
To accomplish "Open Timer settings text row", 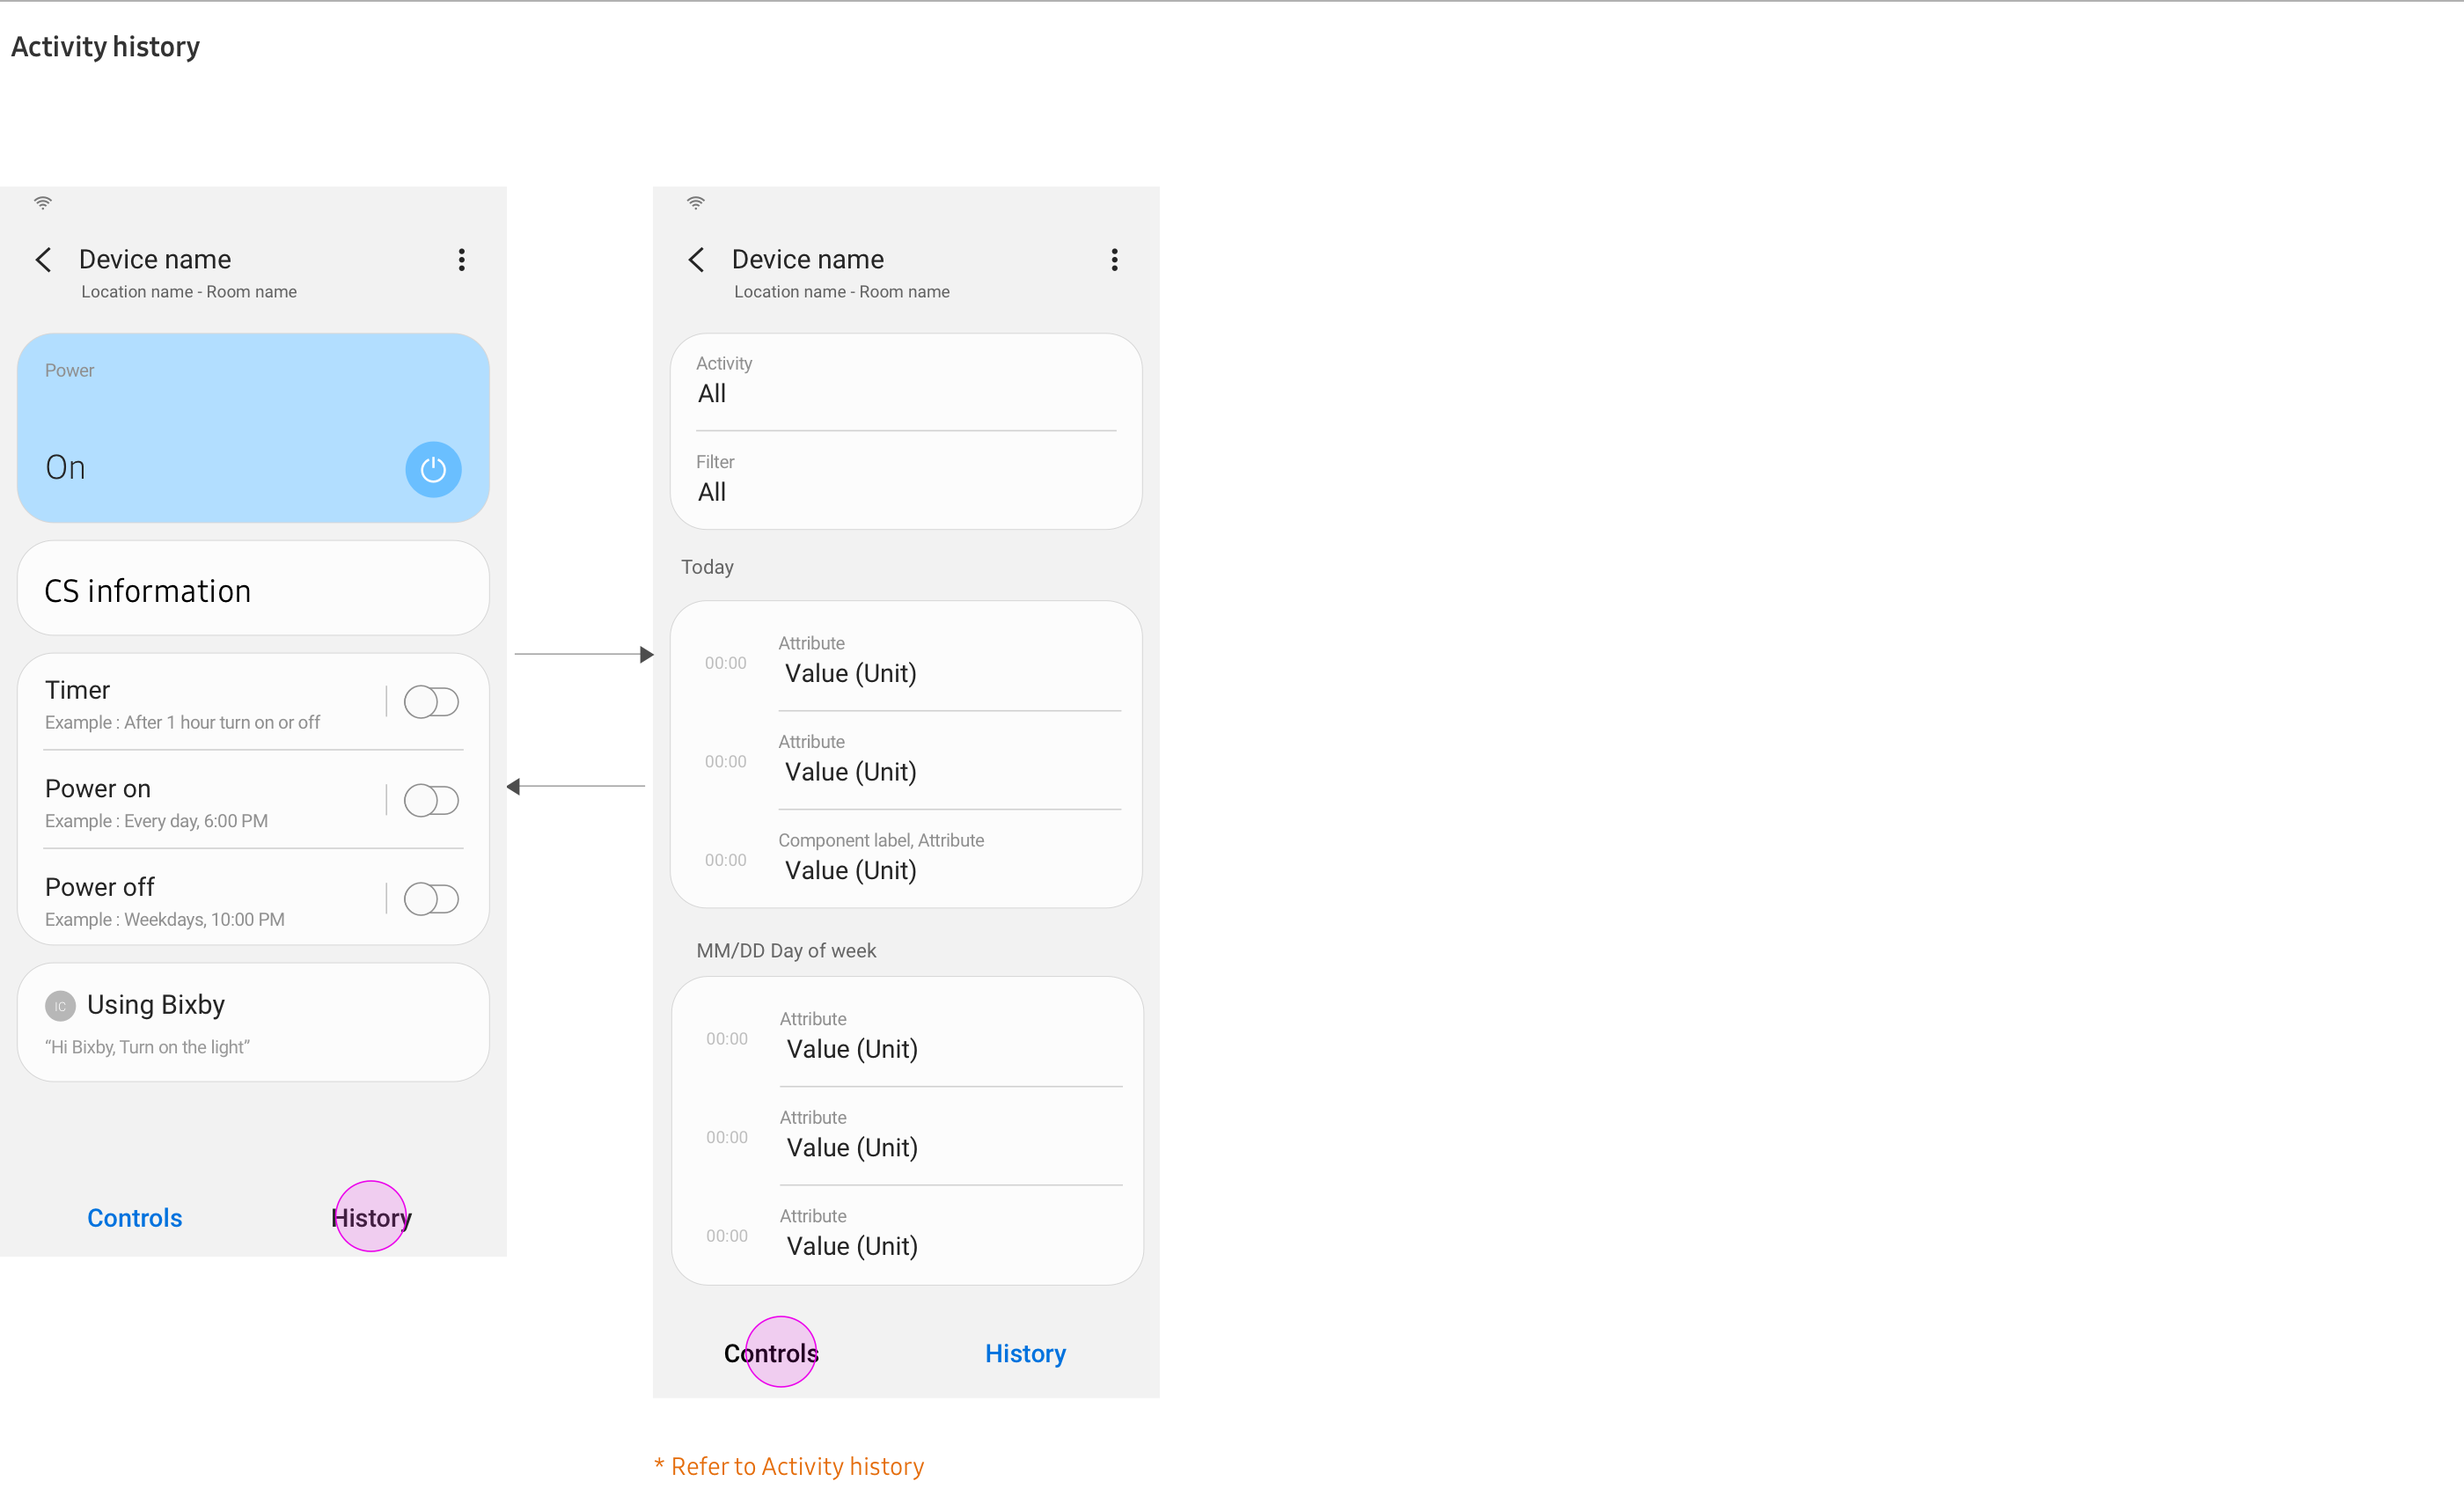I will click(200, 704).
